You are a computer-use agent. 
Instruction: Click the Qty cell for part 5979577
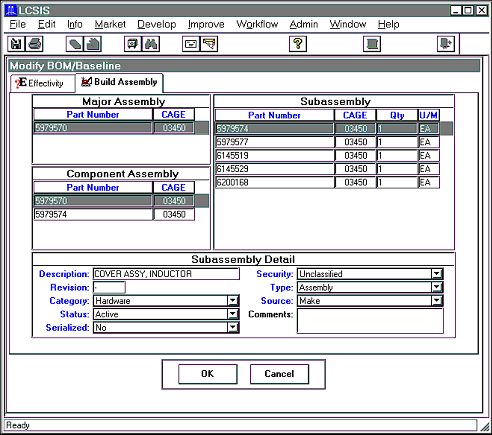click(397, 142)
